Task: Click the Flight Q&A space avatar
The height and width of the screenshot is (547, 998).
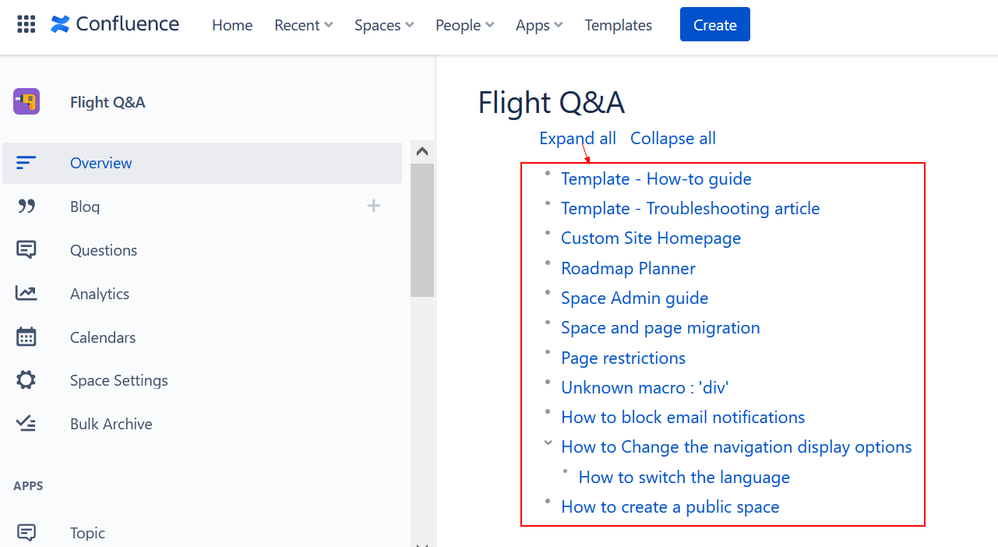Action: click(x=26, y=102)
